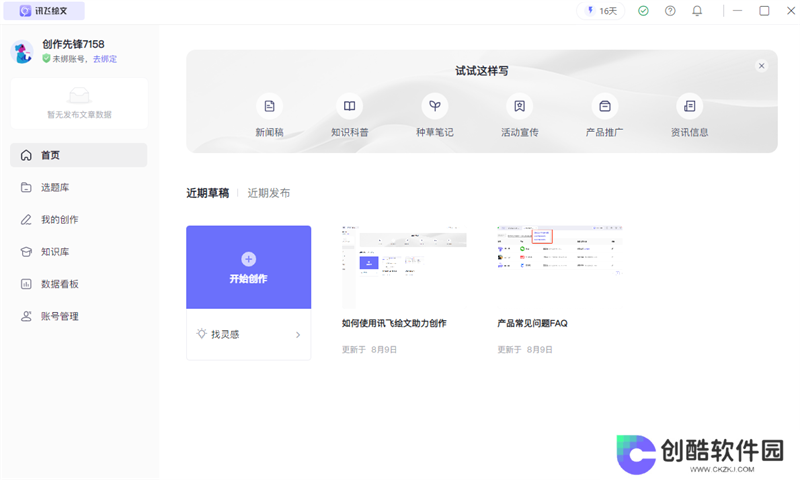Click the 新闻稿 template icon
This screenshot has height=480, width=800.
pos(269,106)
